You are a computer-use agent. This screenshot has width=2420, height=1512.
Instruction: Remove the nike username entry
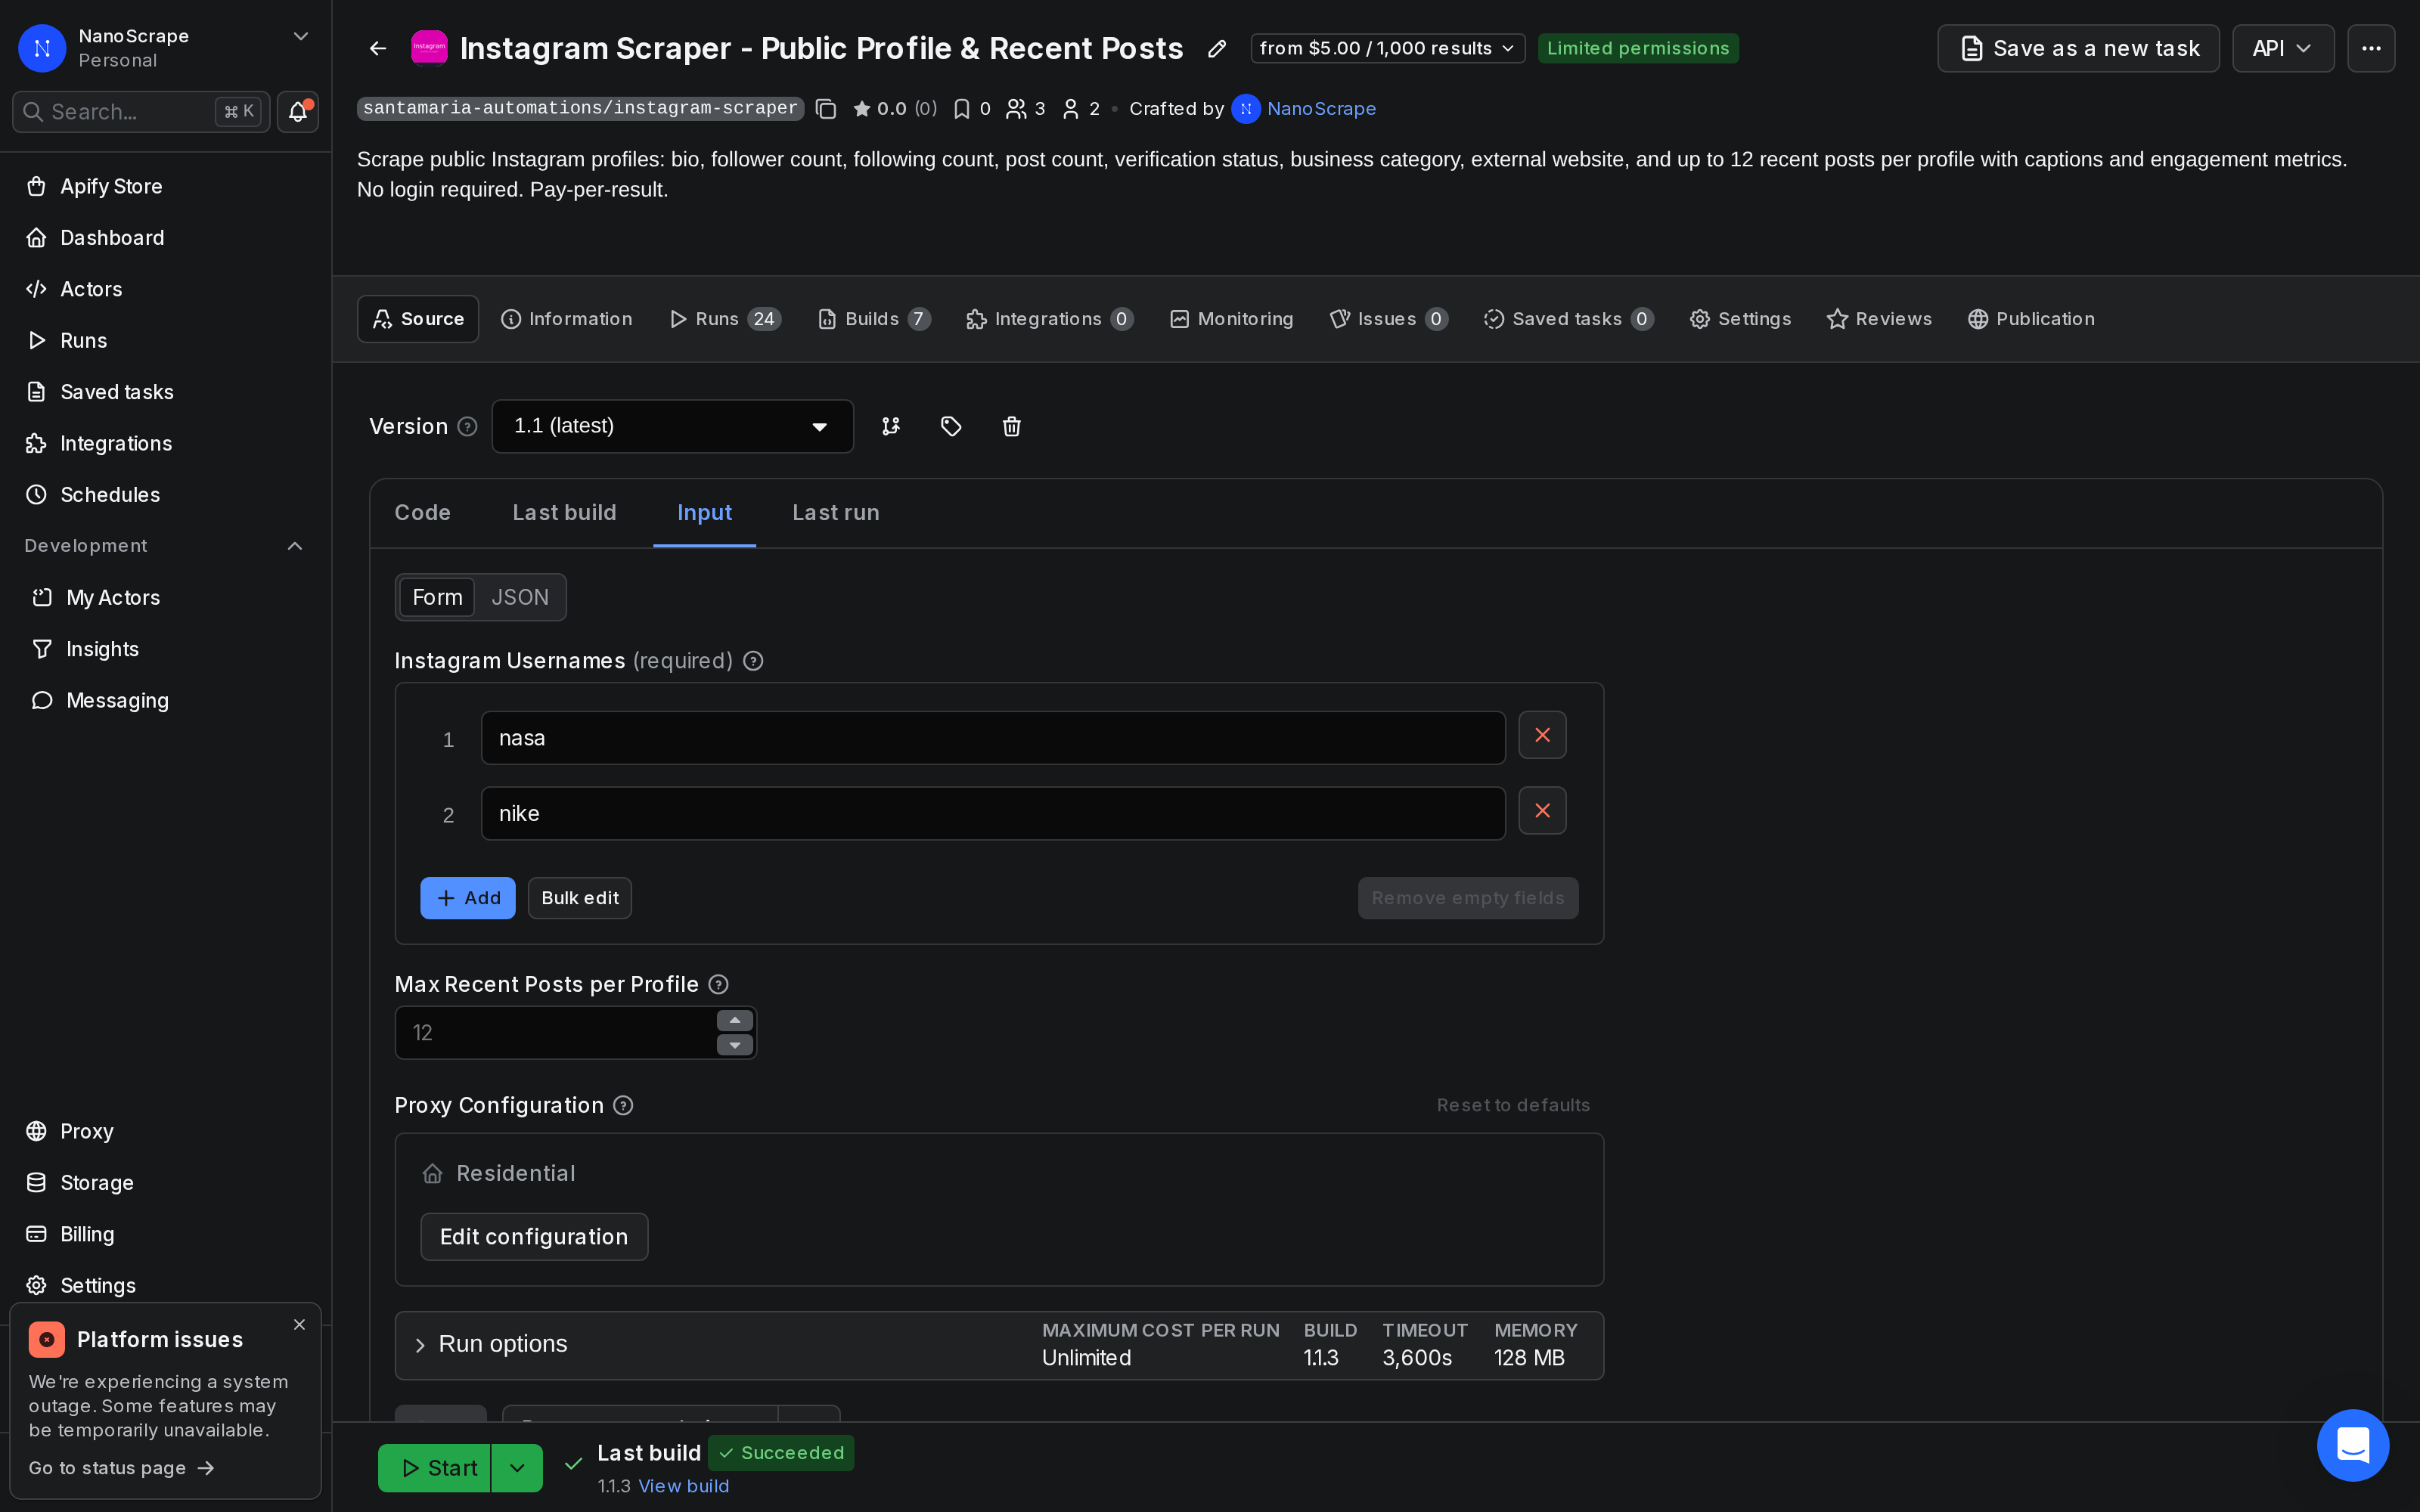[1542, 811]
